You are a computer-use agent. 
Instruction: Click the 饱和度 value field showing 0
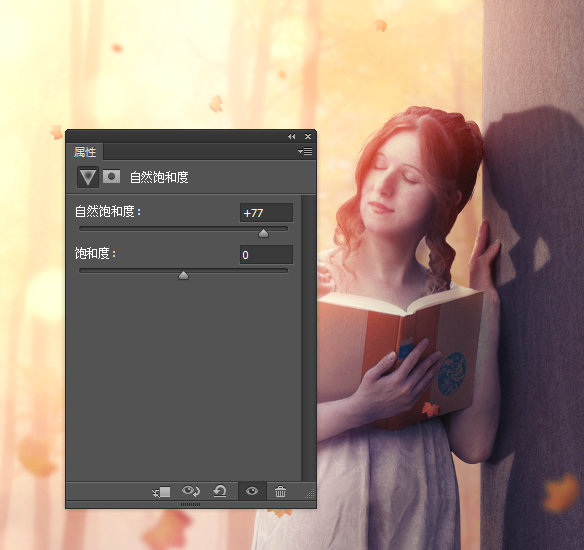[266, 255]
